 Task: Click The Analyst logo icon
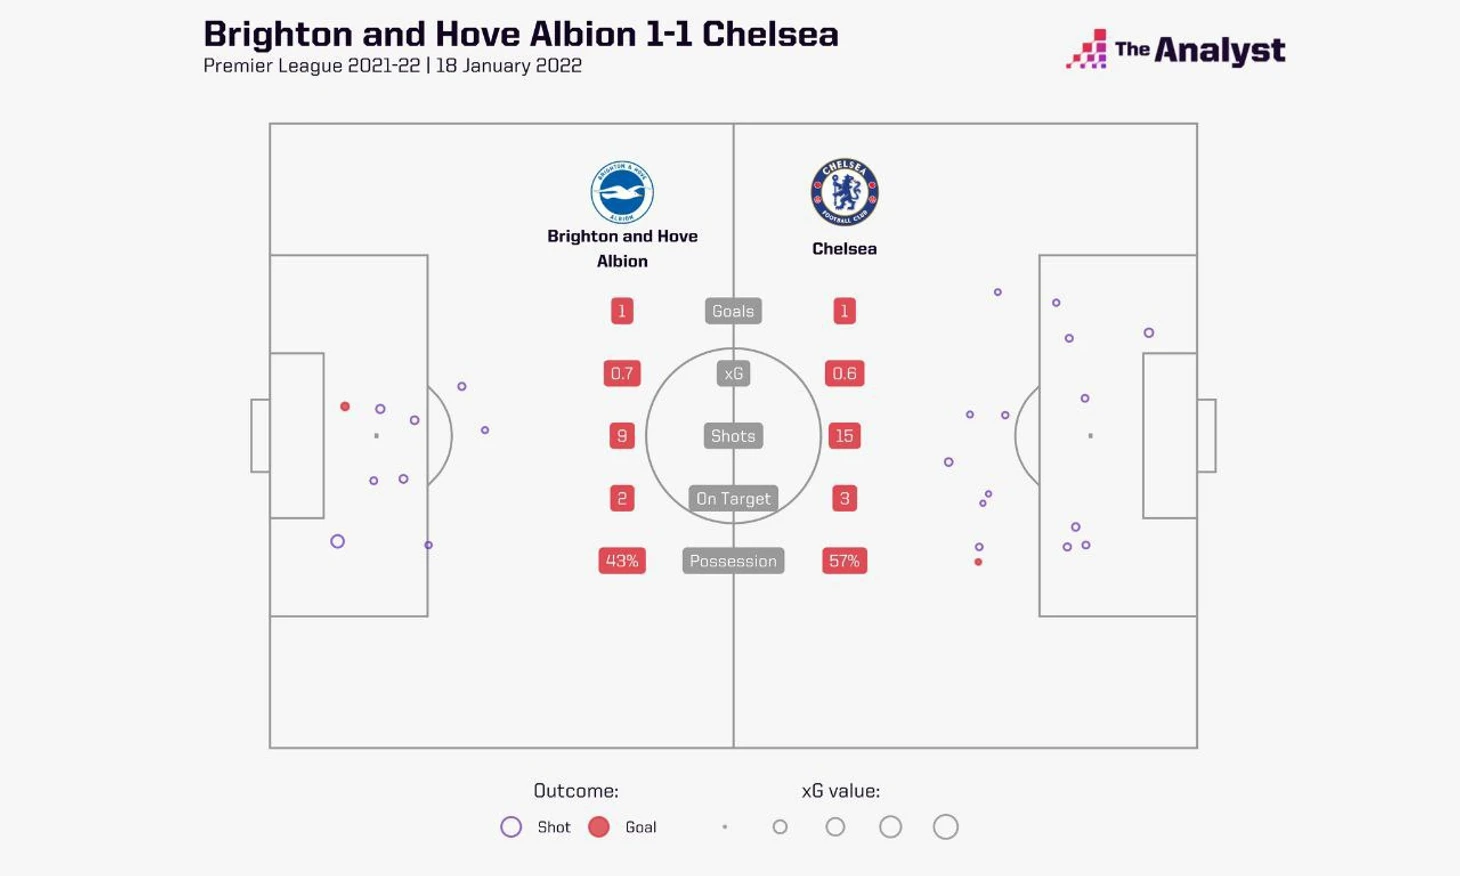pos(1087,49)
